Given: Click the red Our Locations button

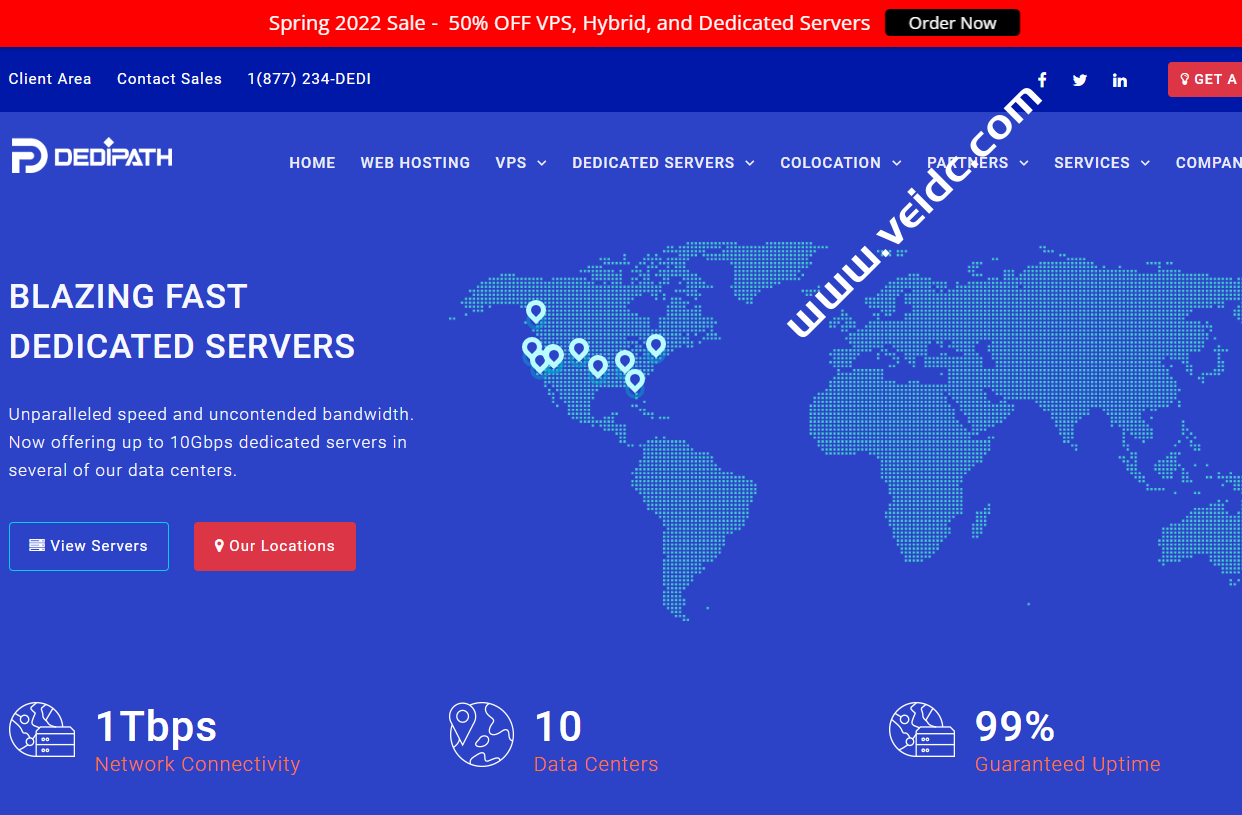Looking at the screenshot, I should tap(275, 546).
